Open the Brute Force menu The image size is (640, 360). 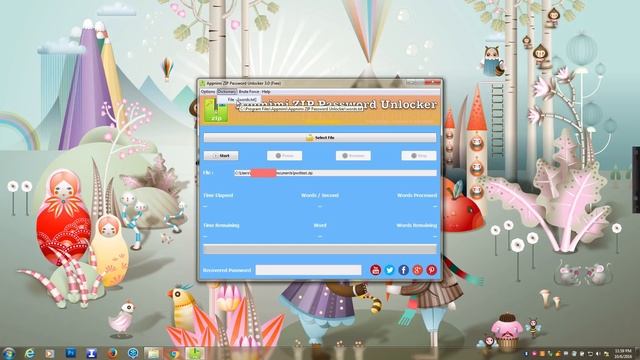coord(249,92)
